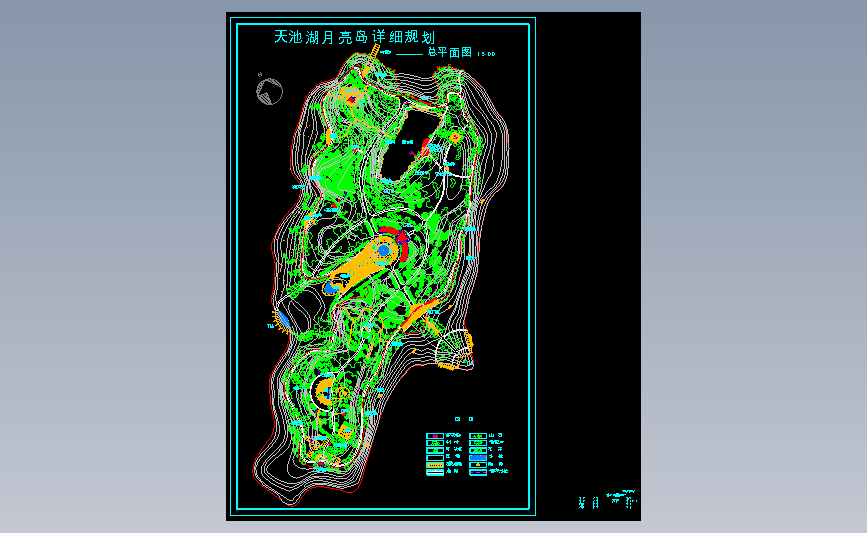Click the orange bridge at the island's top

(376, 51)
